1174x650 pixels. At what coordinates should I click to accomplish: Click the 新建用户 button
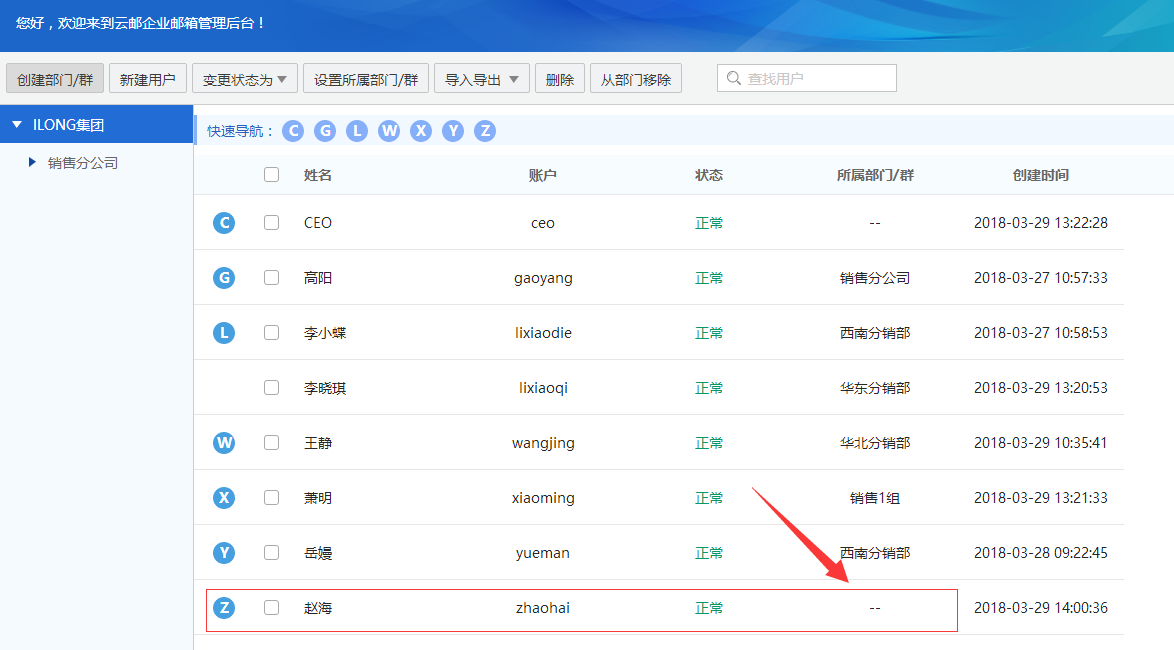[x=147, y=79]
